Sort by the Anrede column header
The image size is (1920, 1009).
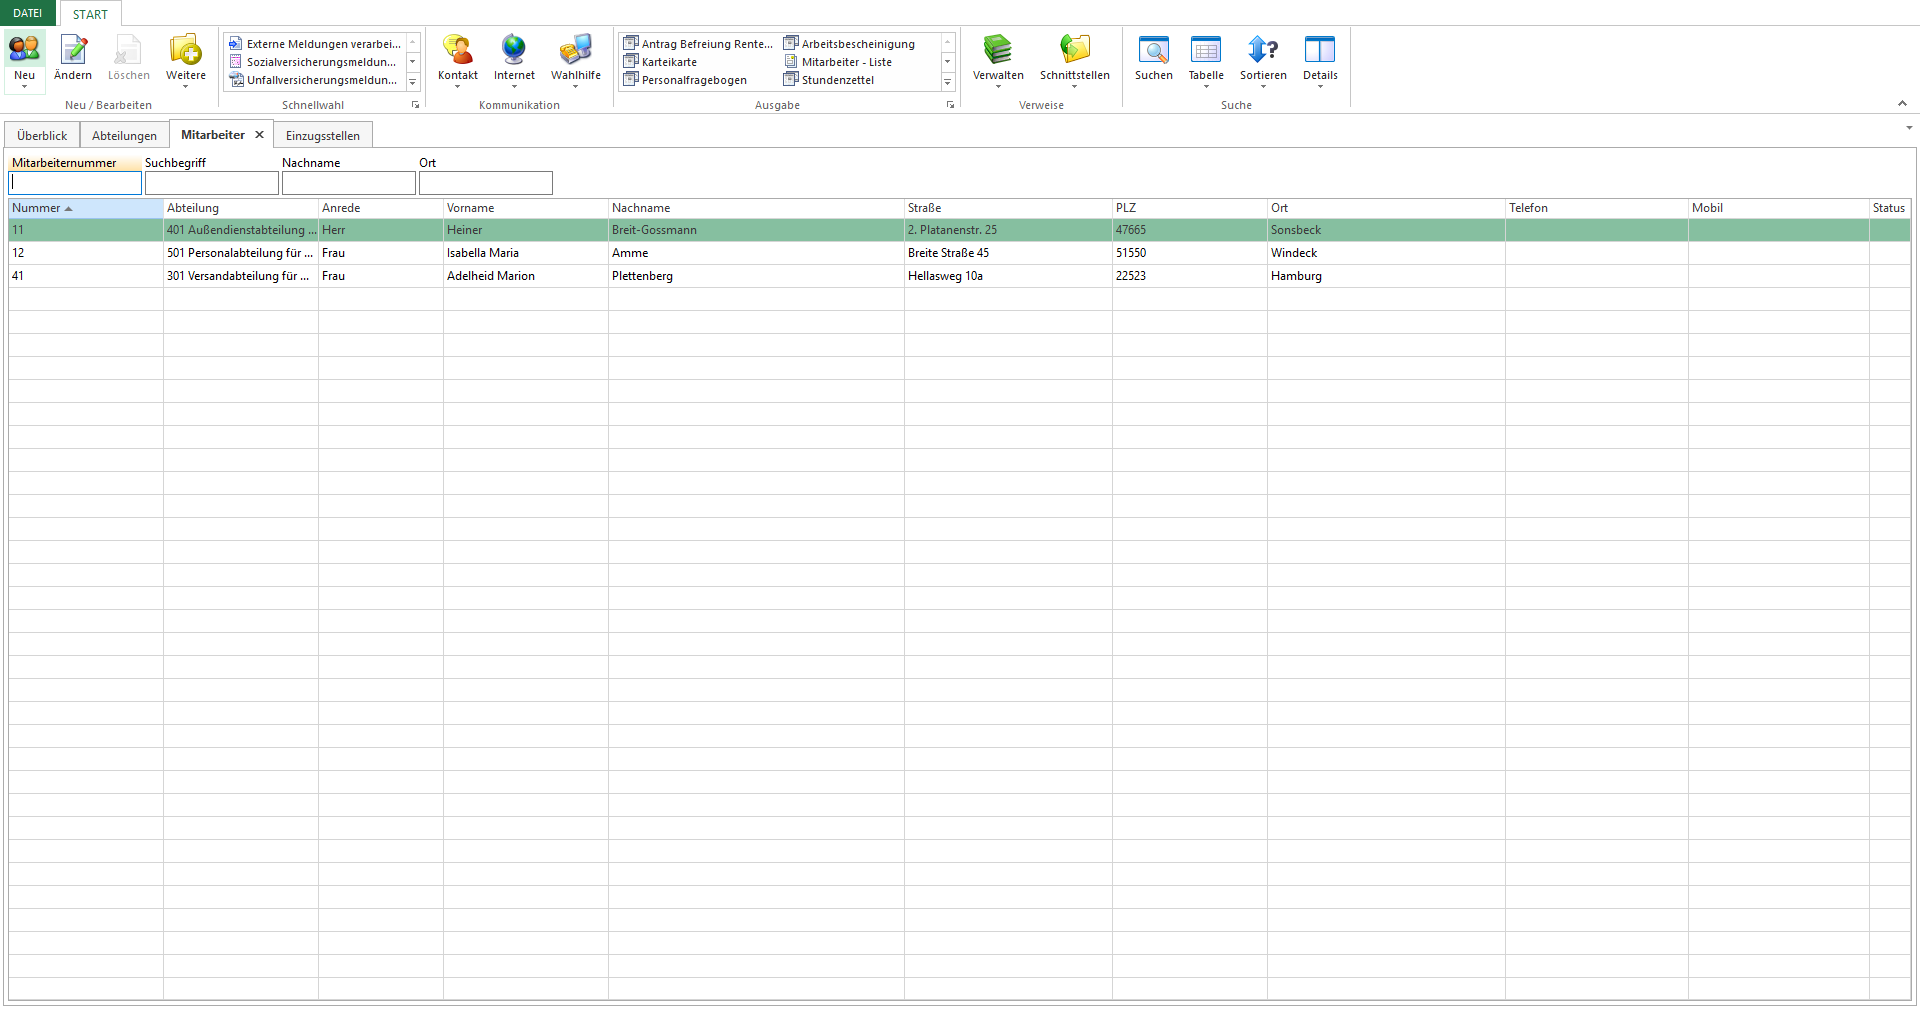(381, 208)
